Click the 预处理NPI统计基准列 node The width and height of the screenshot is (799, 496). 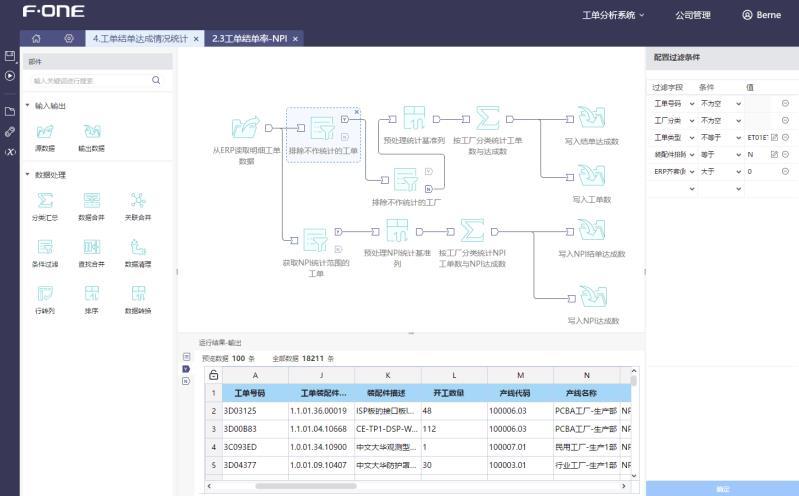coord(397,230)
